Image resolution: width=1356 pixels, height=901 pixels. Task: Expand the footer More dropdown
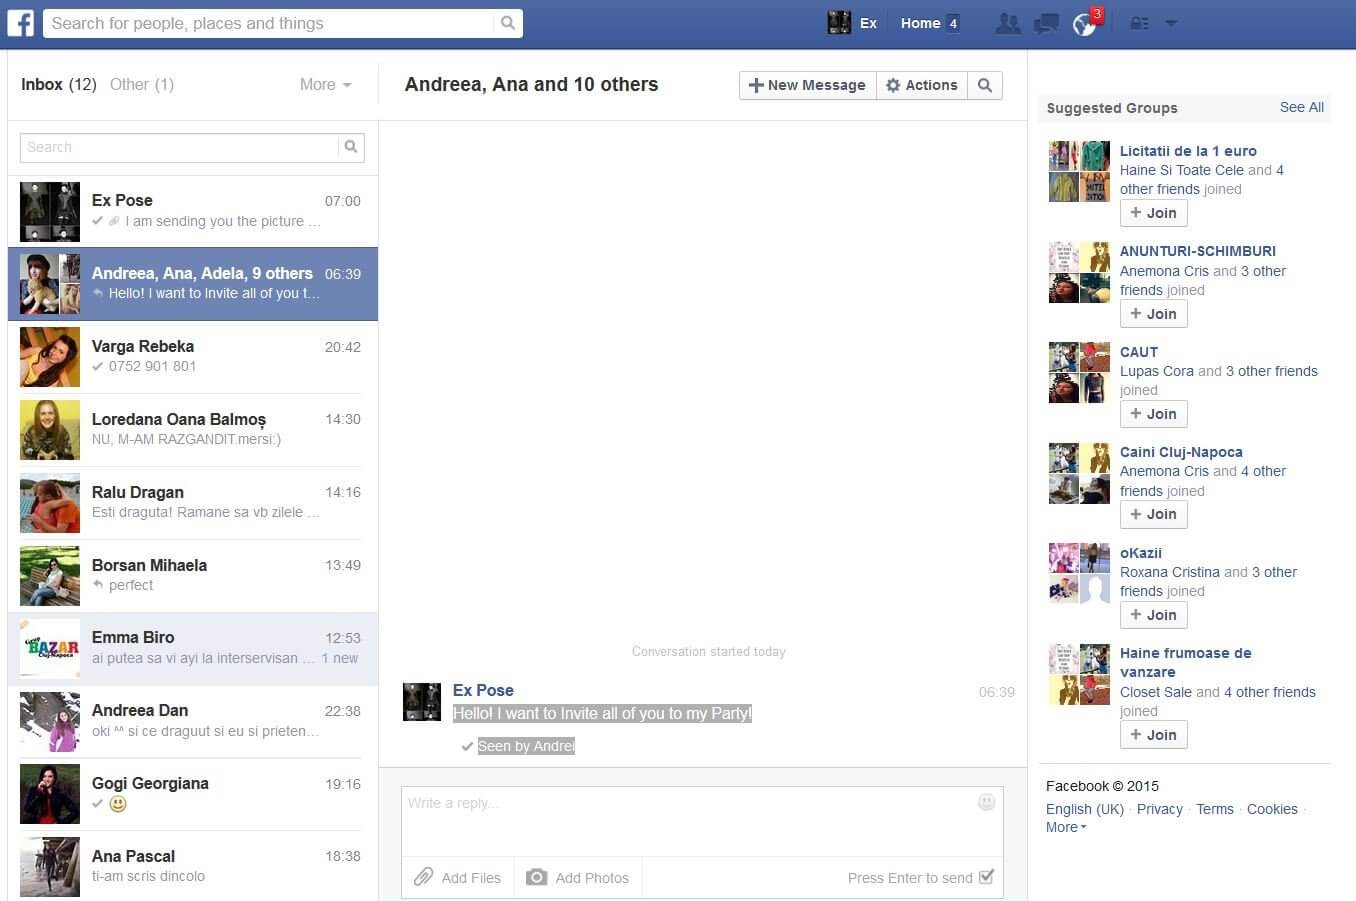click(x=1066, y=827)
